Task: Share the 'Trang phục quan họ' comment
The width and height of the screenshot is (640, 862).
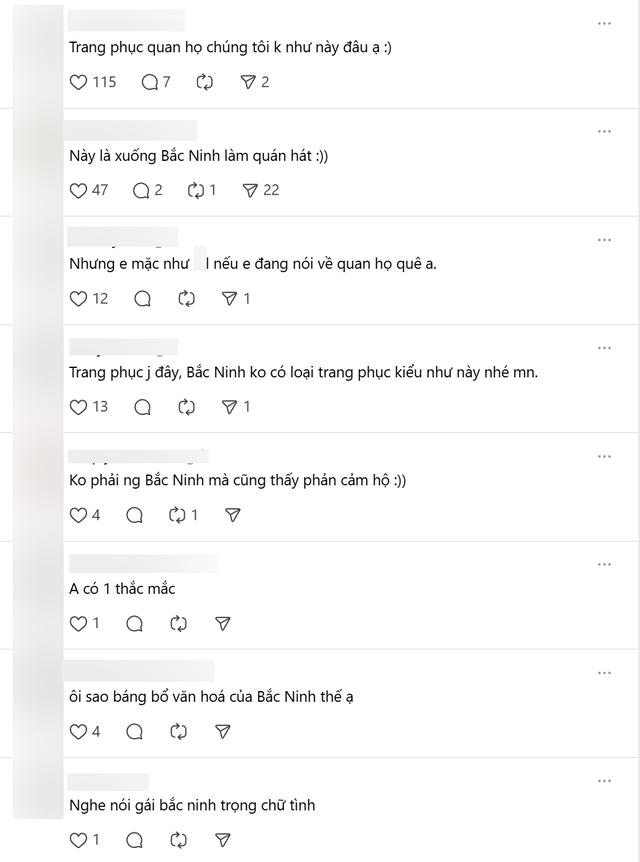Action: 249,82
